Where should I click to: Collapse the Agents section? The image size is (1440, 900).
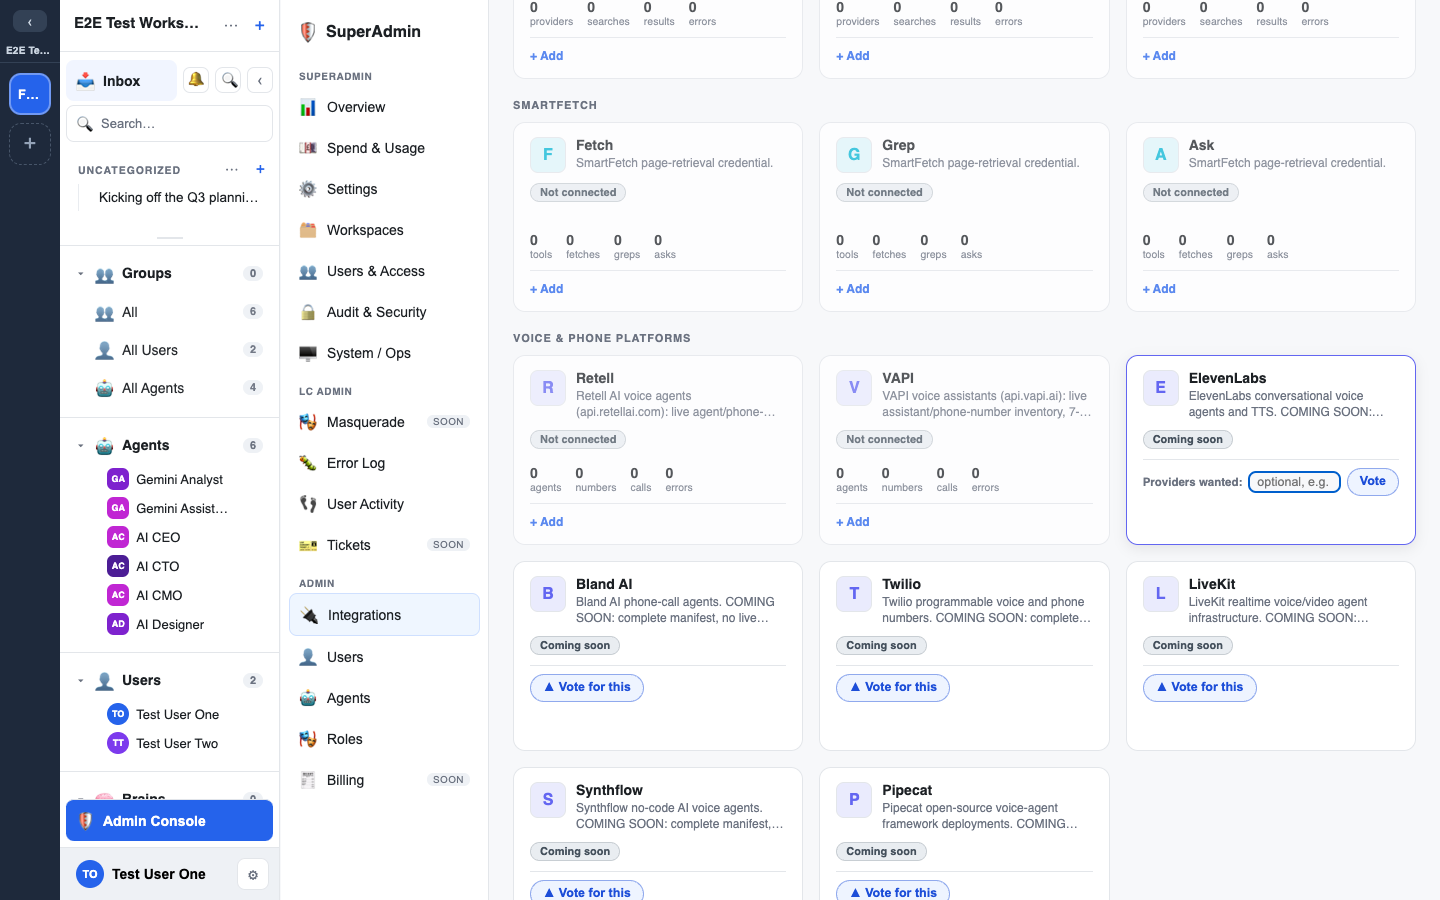81,445
